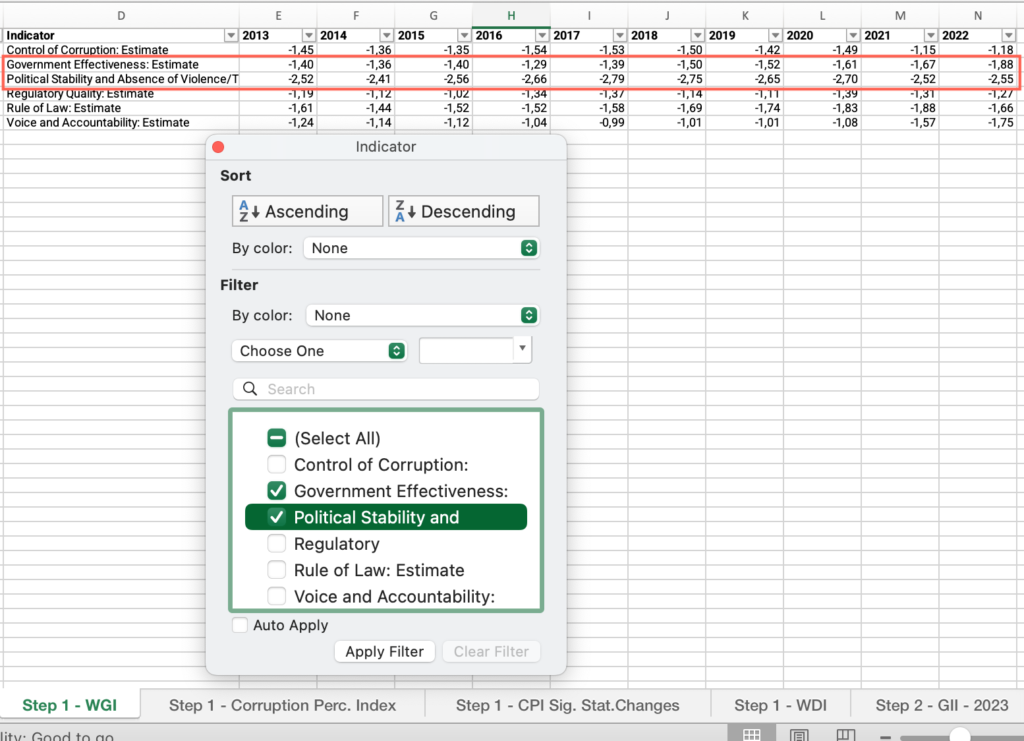Uncheck Political Stability filter option
1024x741 pixels.
(x=277, y=517)
